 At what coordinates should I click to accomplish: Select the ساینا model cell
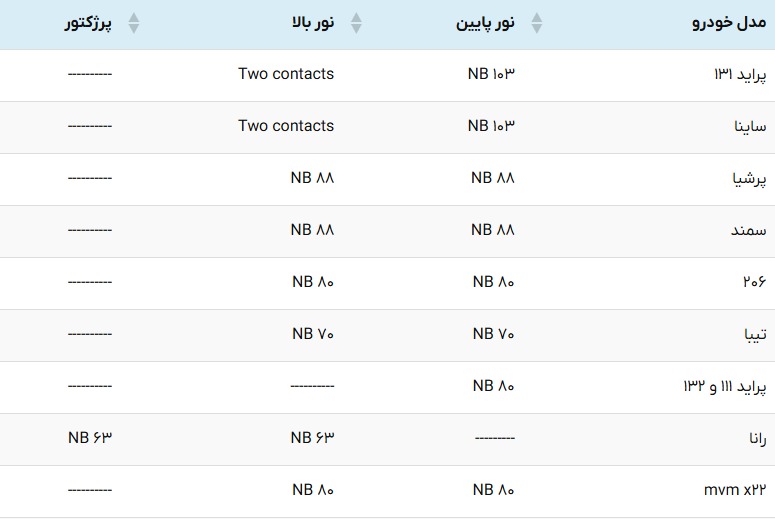(x=750, y=127)
